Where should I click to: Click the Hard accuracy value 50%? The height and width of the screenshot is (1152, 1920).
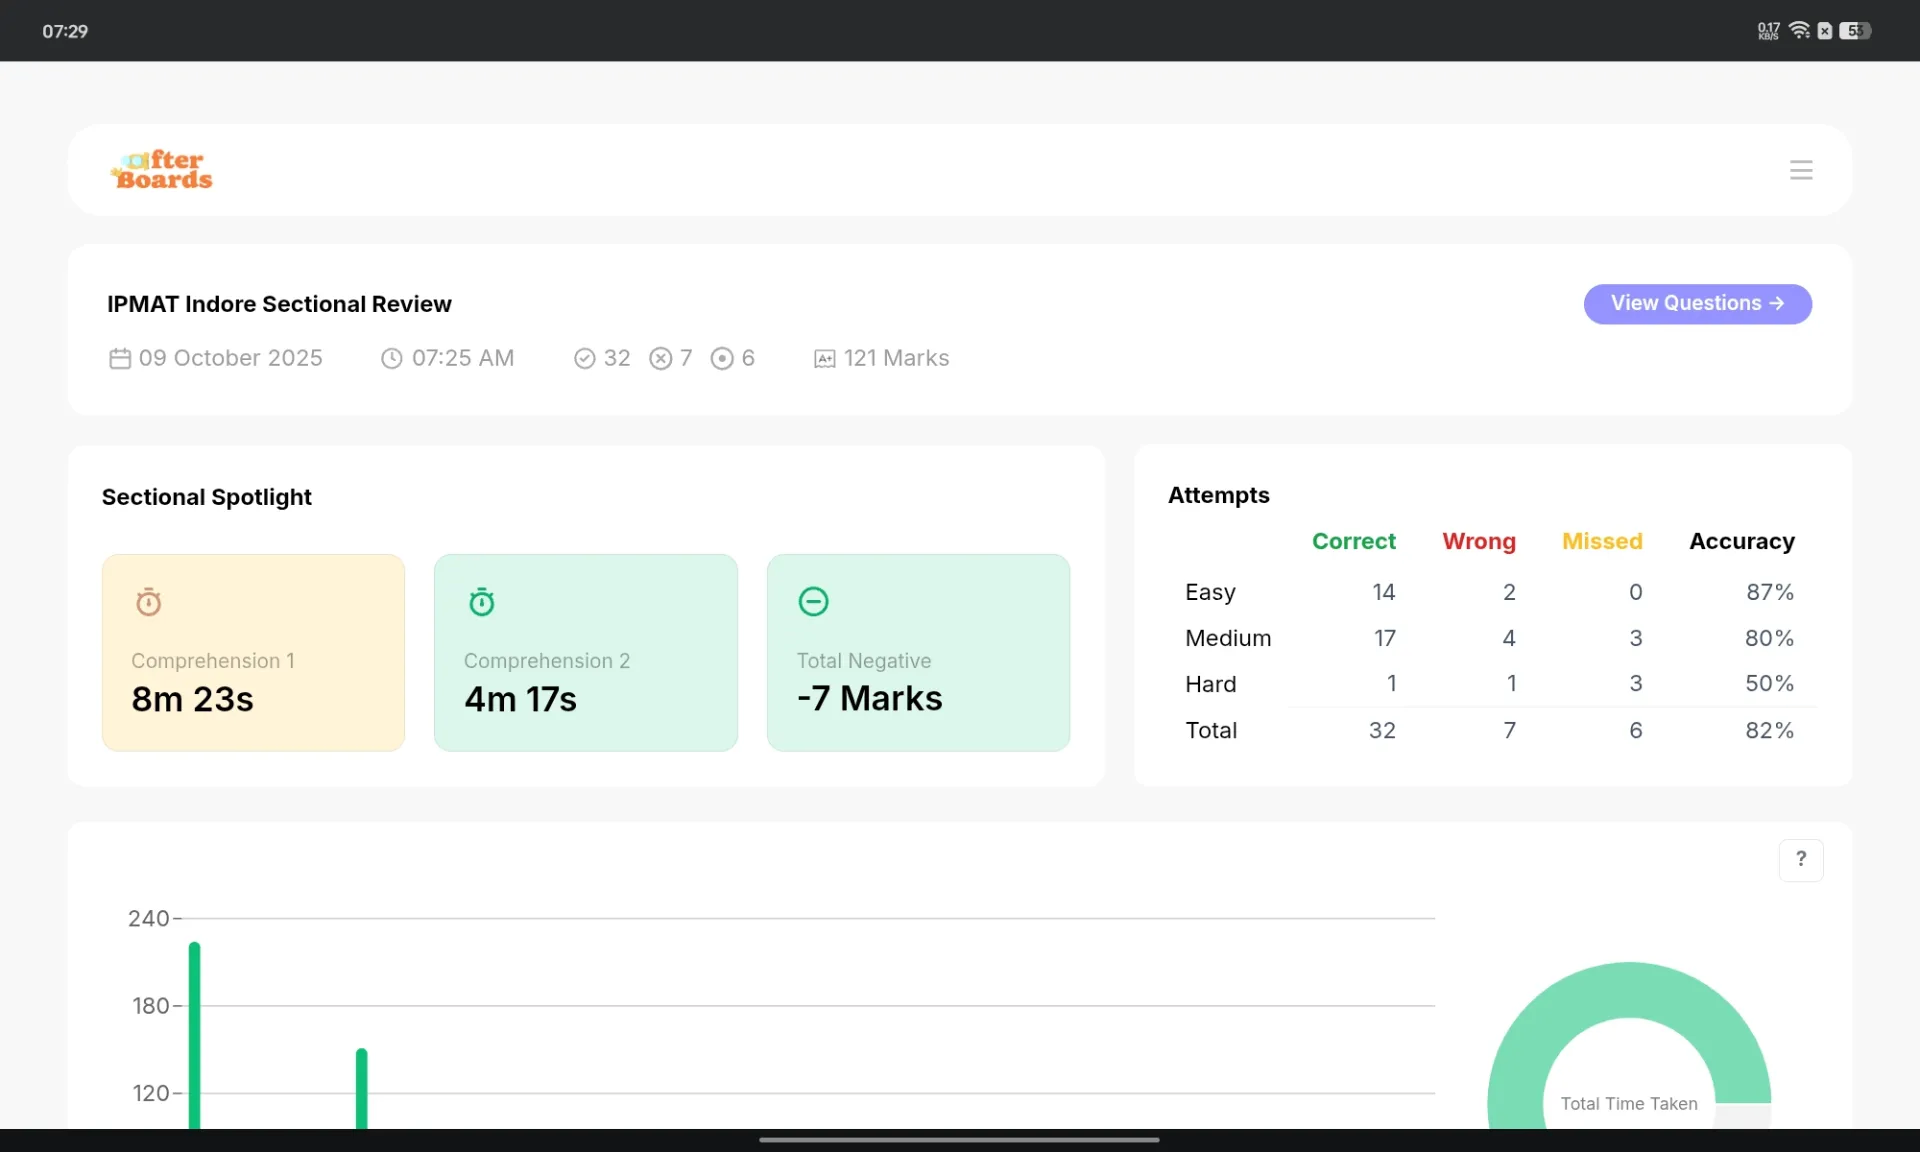(1770, 683)
